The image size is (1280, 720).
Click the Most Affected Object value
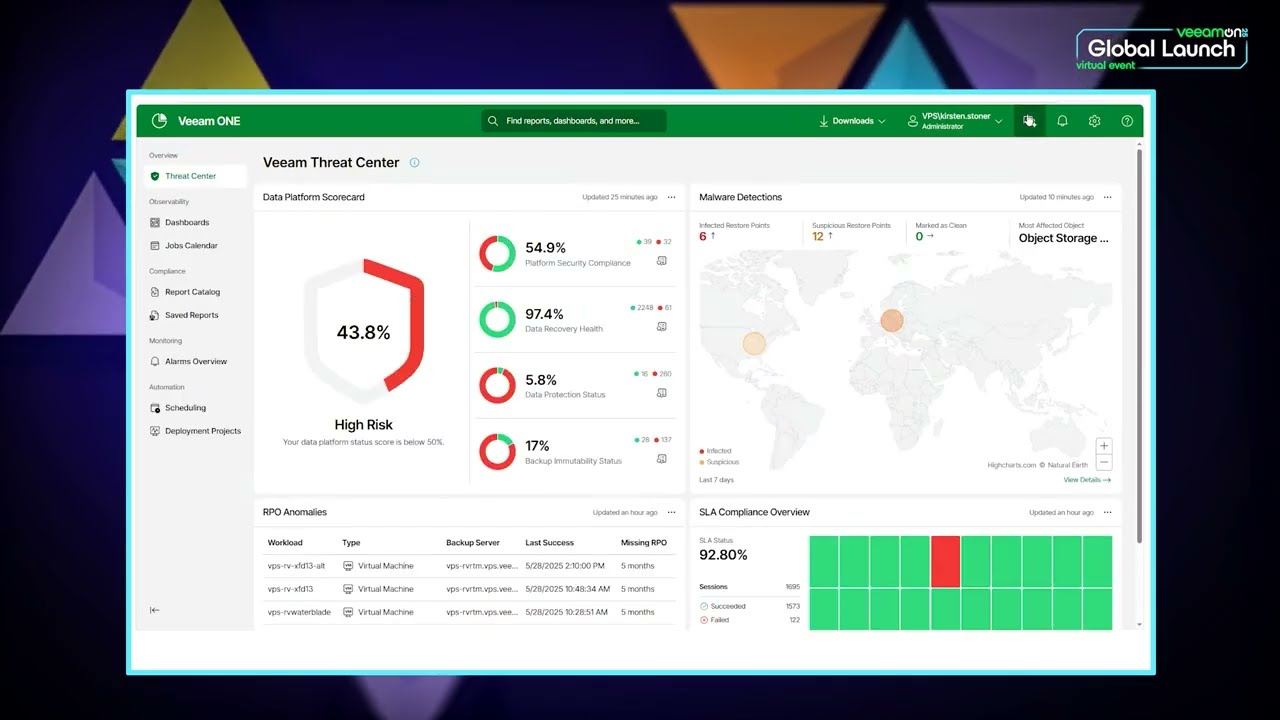pyautogui.click(x=1064, y=238)
